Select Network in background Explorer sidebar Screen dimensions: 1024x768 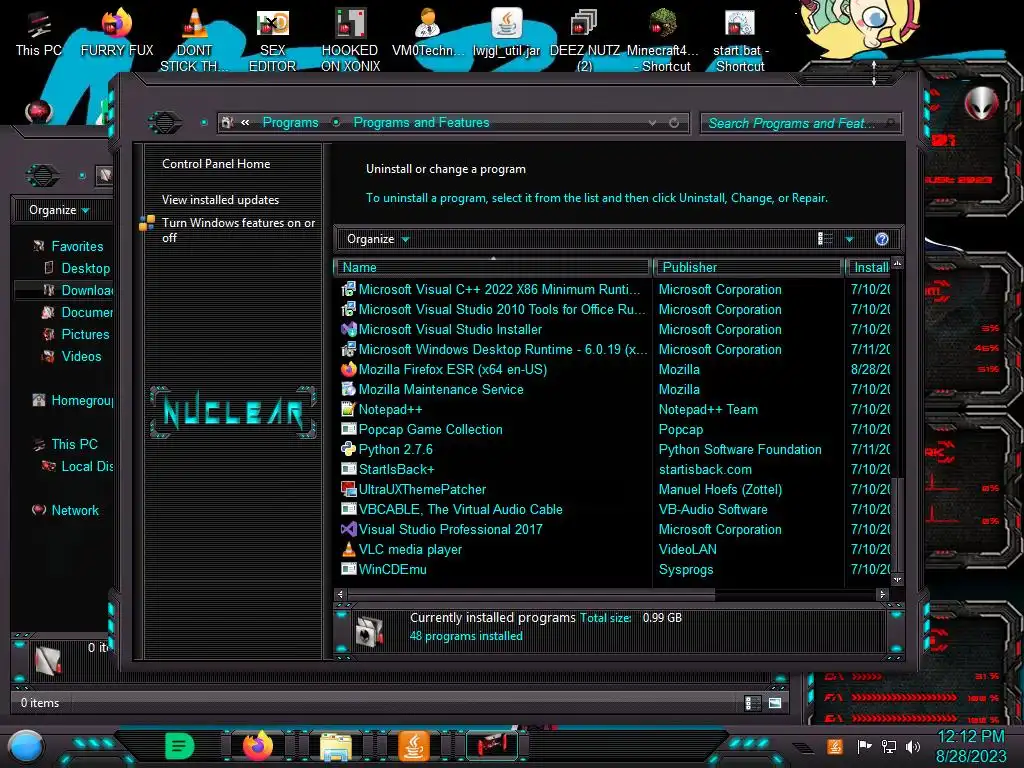coord(74,511)
